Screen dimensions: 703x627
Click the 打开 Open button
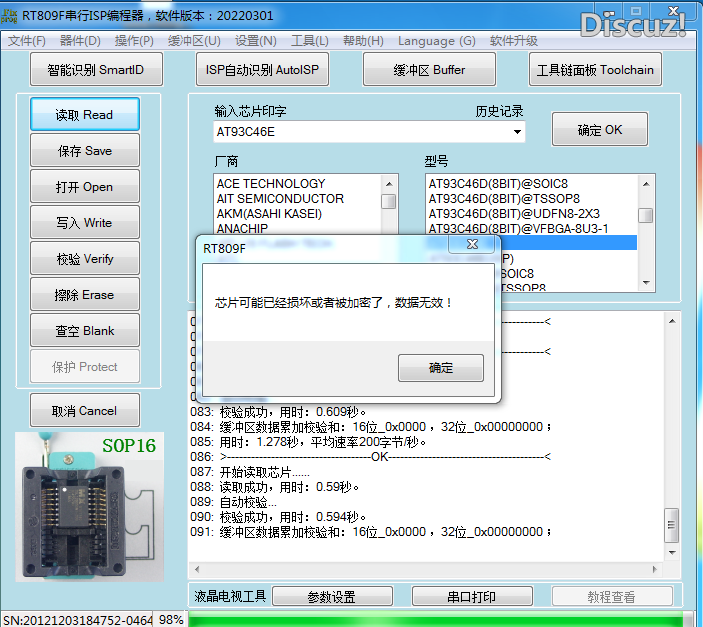(85, 186)
